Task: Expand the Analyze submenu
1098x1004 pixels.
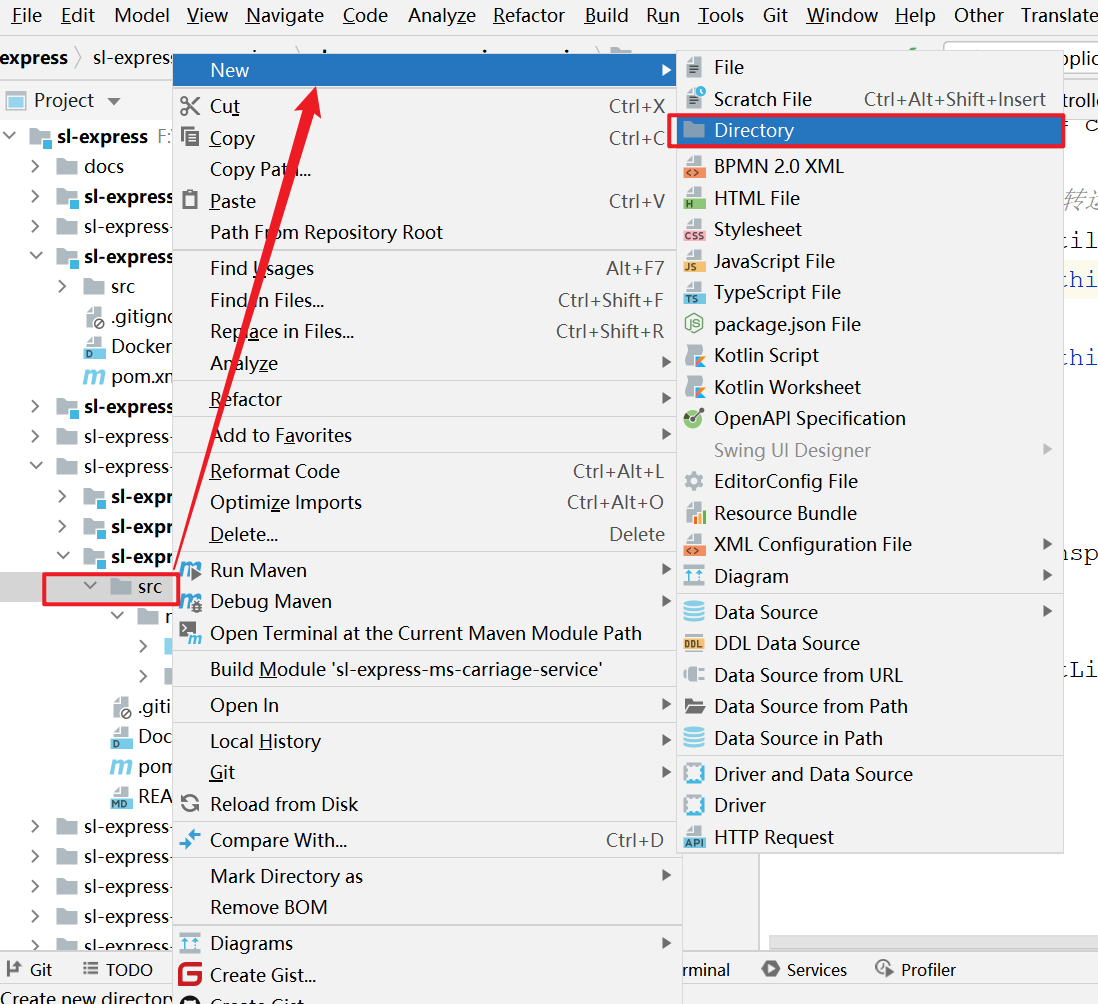Action: 666,363
